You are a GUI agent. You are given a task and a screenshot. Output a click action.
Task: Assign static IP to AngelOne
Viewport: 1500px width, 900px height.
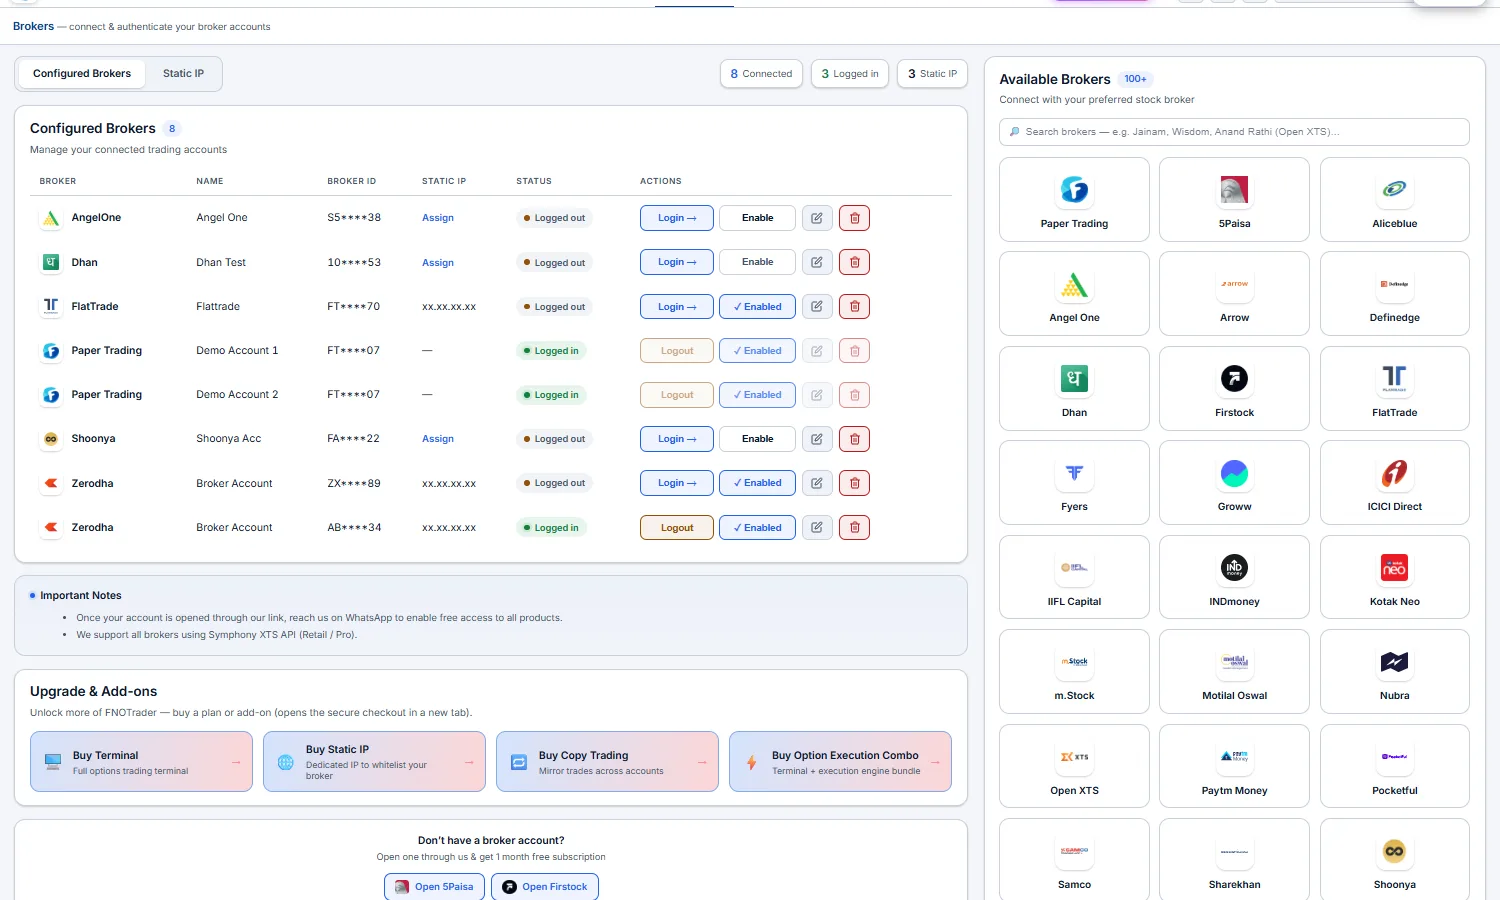pyautogui.click(x=438, y=218)
